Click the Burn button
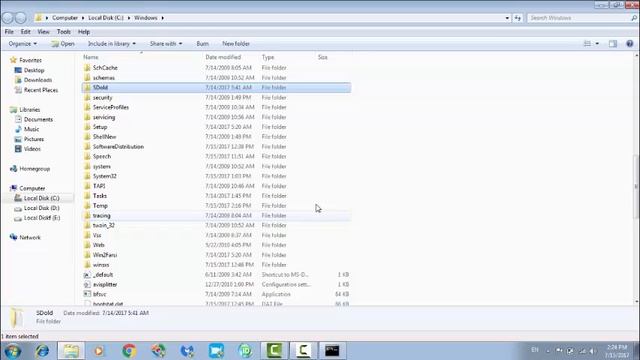This screenshot has height=360, width=640. pos(202,44)
